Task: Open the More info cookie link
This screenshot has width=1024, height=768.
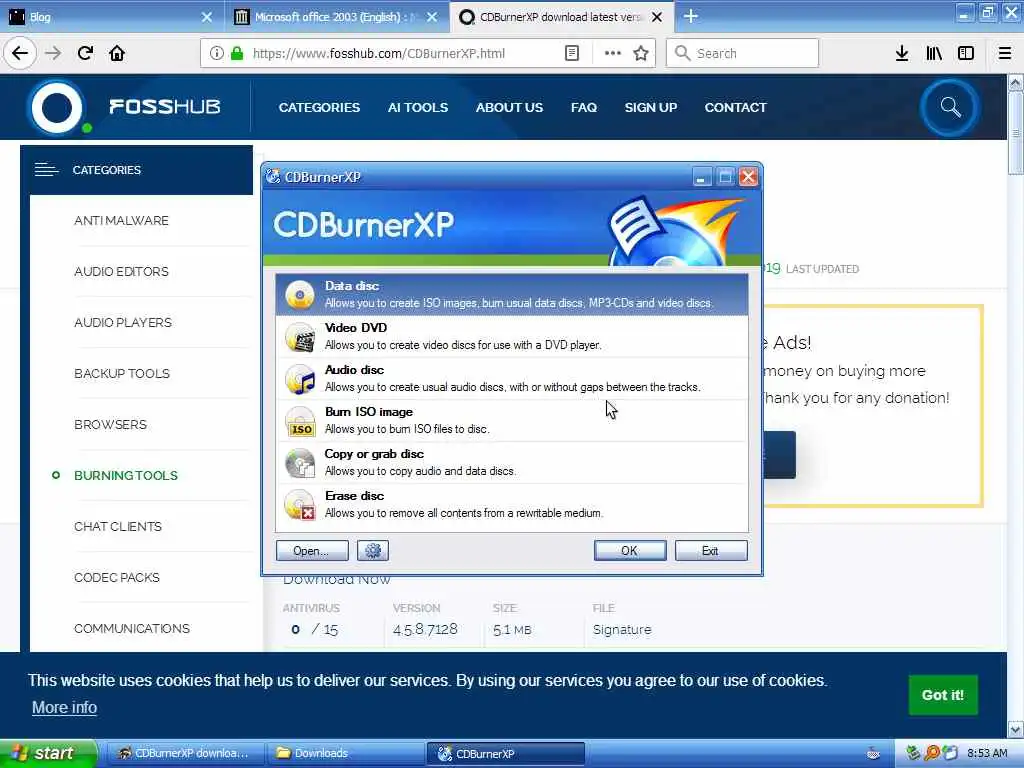Action: click(x=65, y=707)
